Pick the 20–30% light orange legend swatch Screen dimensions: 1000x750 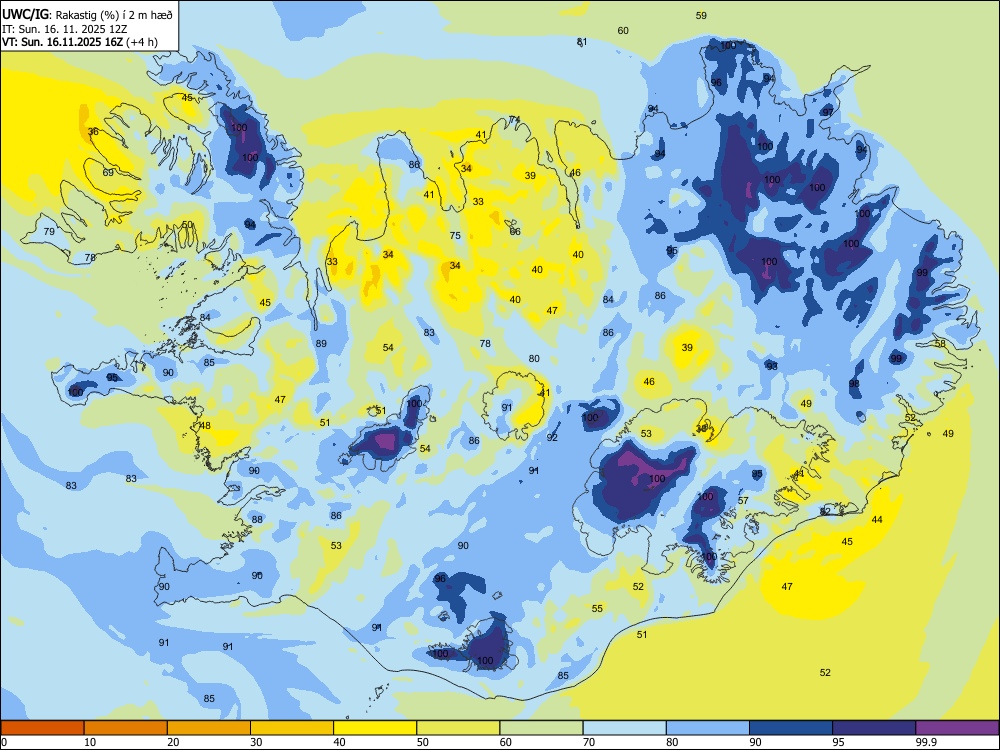tap(209, 728)
